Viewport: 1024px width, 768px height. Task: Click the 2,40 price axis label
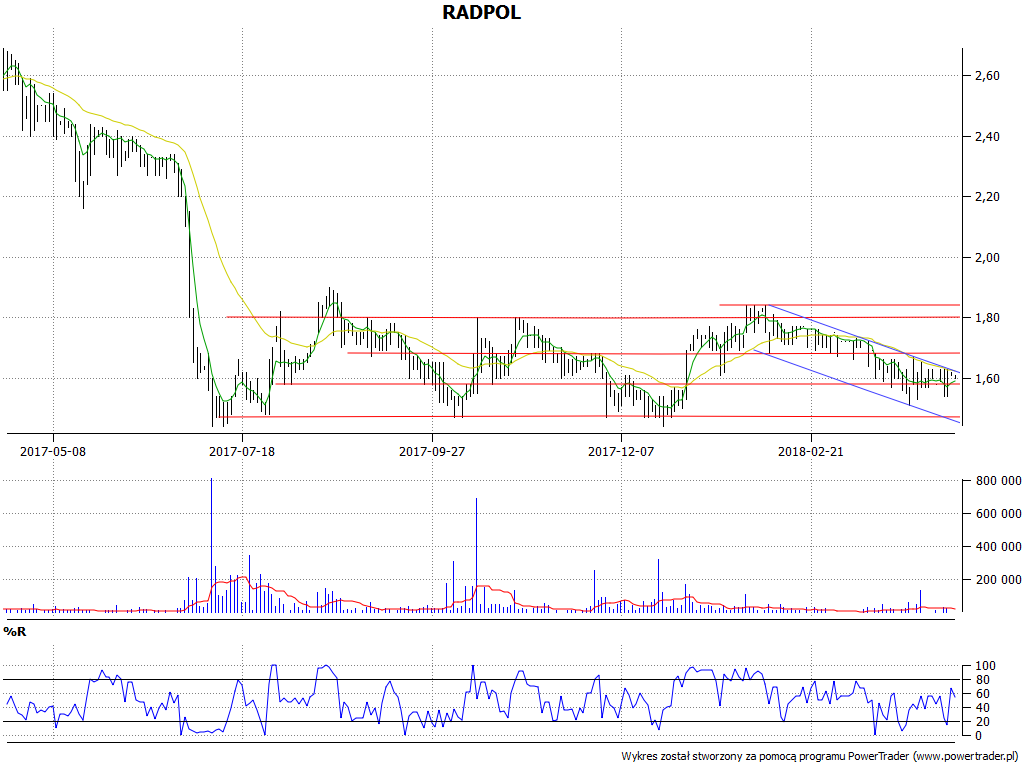coord(987,136)
